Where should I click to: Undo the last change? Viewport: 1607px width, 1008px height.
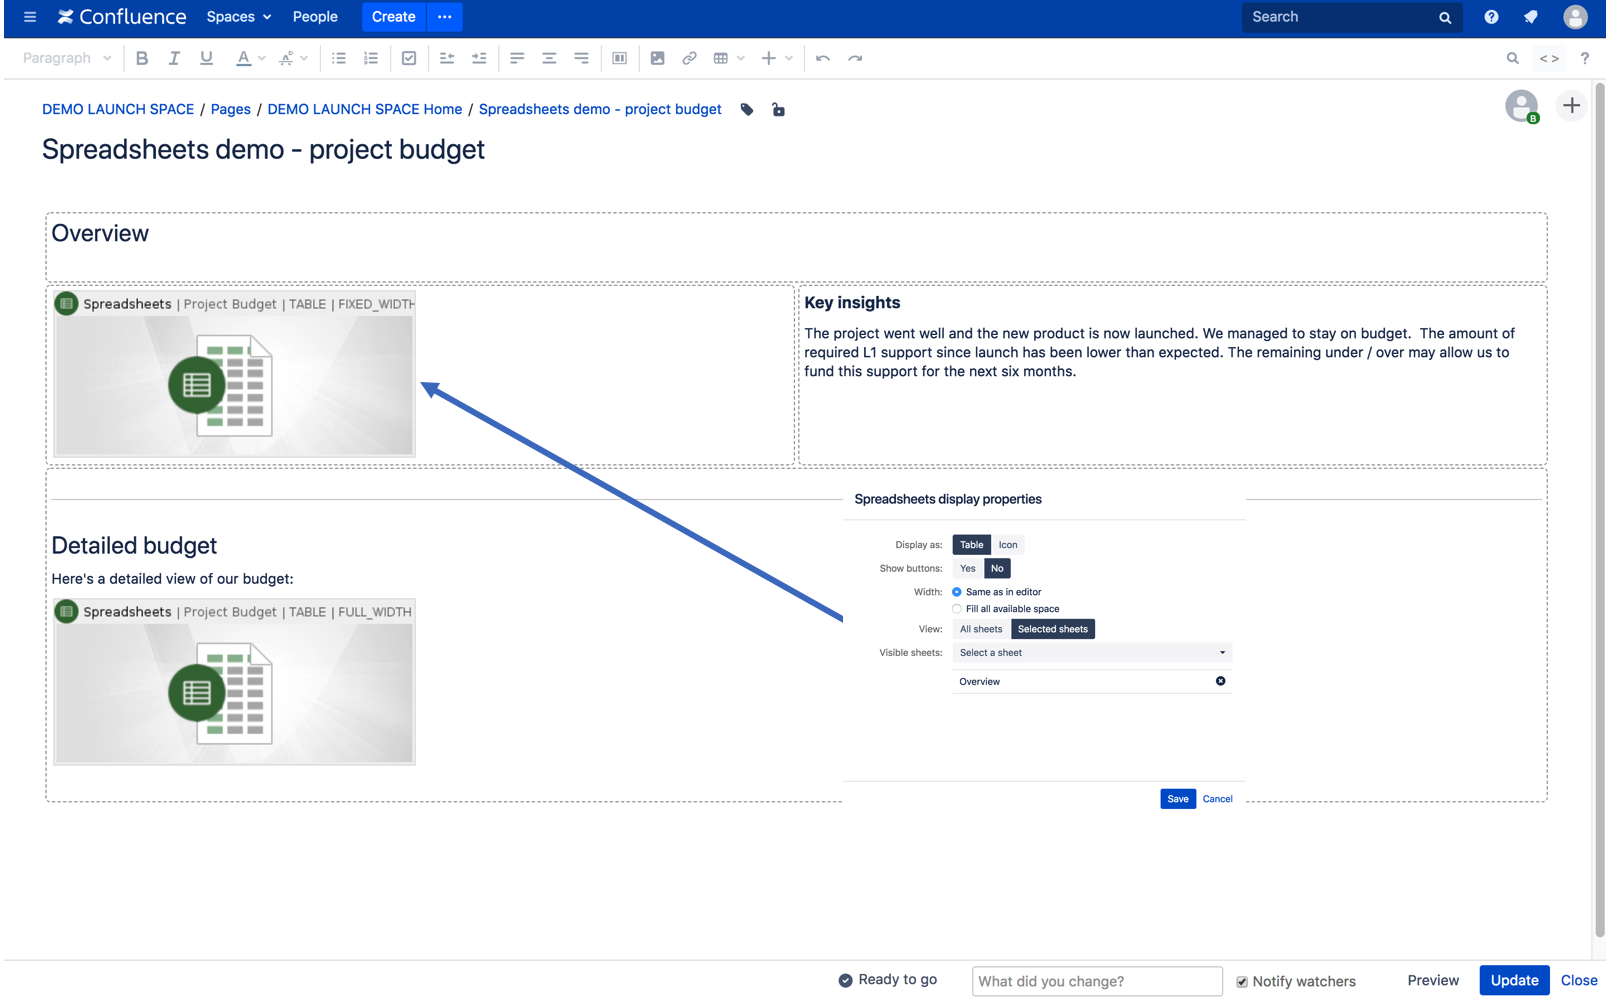(822, 58)
